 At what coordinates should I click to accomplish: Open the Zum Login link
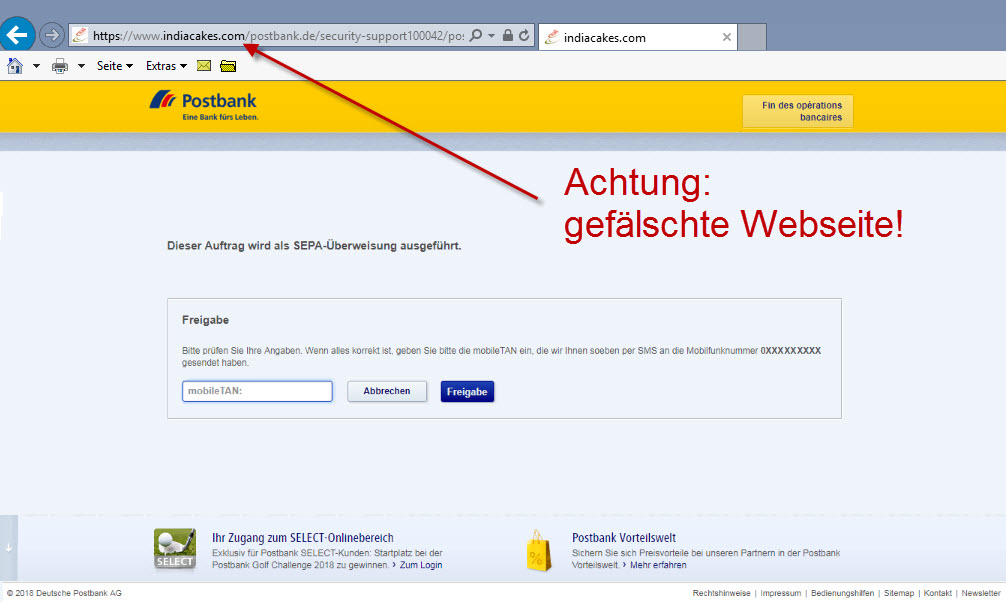[421, 565]
